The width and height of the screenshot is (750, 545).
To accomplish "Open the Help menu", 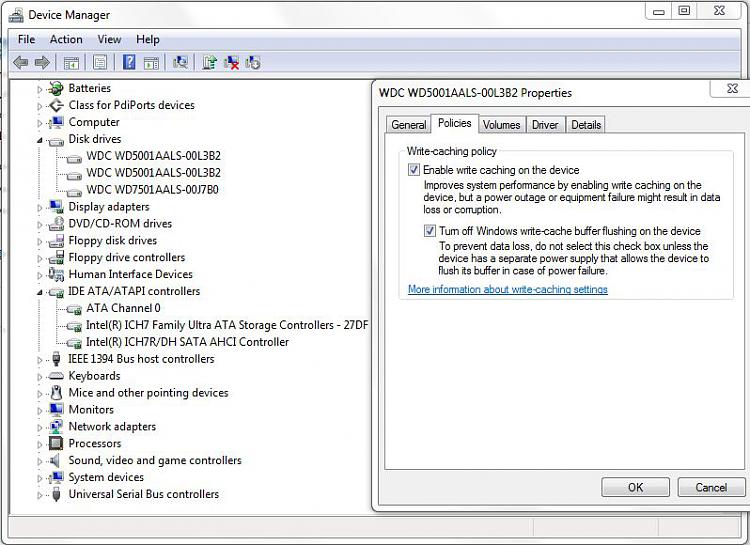I will click(x=147, y=39).
